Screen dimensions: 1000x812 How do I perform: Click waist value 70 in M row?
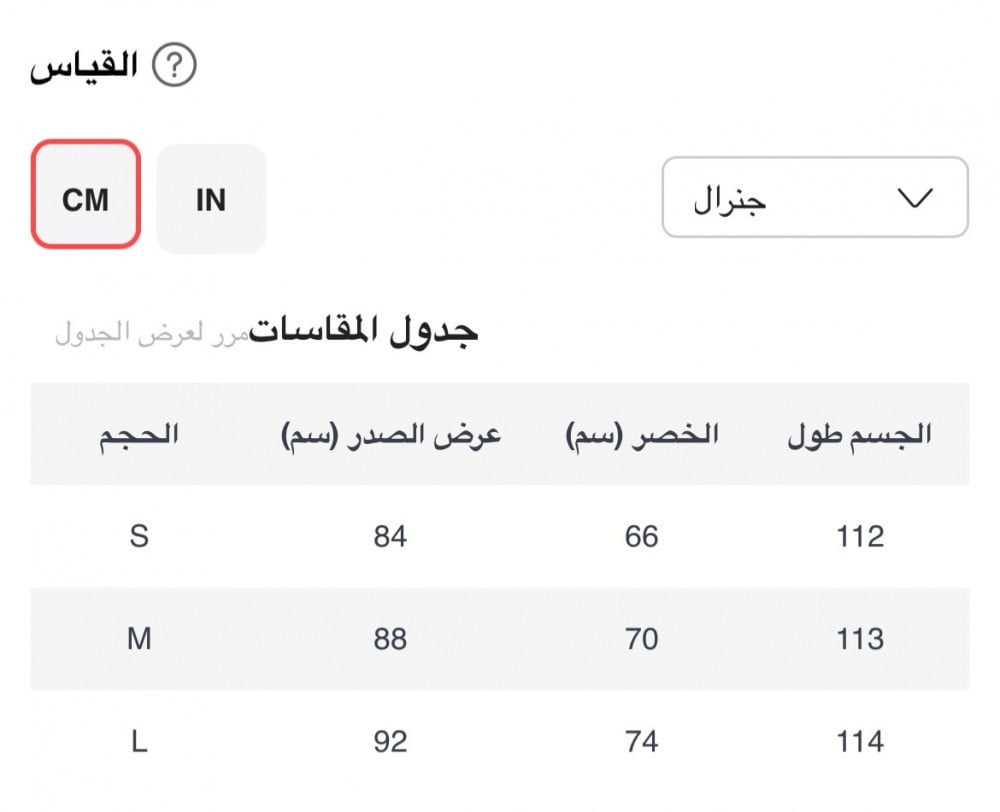point(642,639)
